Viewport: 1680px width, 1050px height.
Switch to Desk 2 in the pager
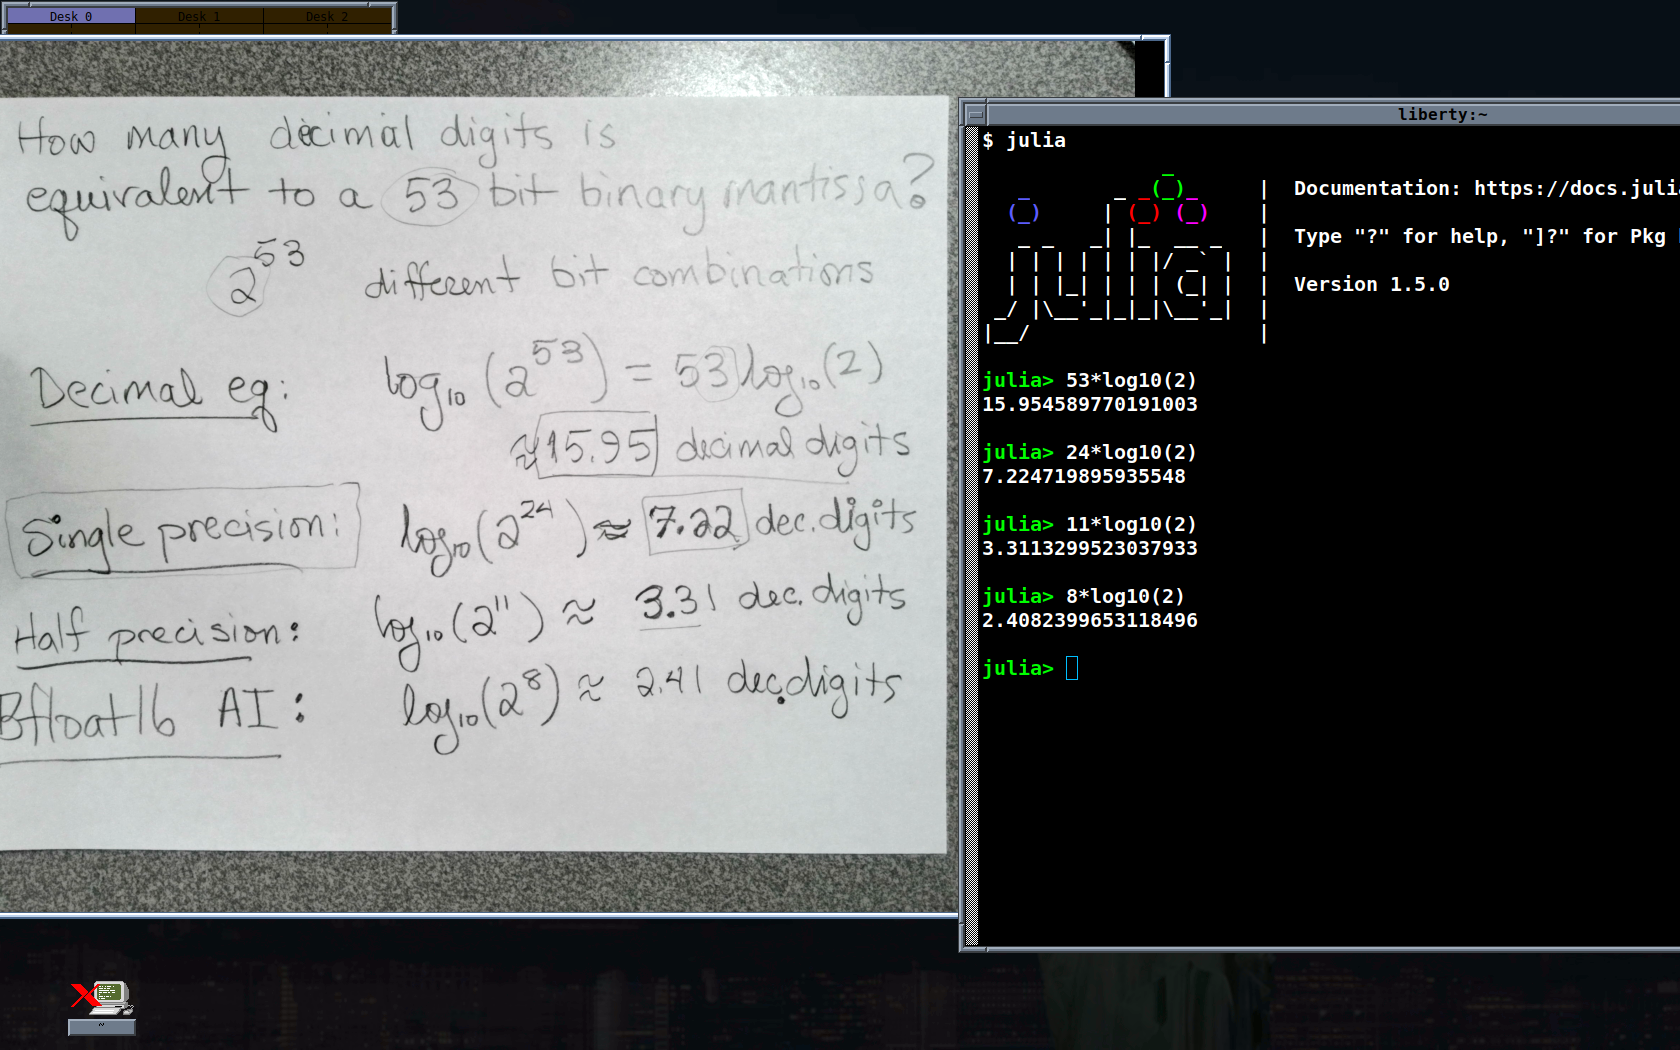tap(327, 16)
